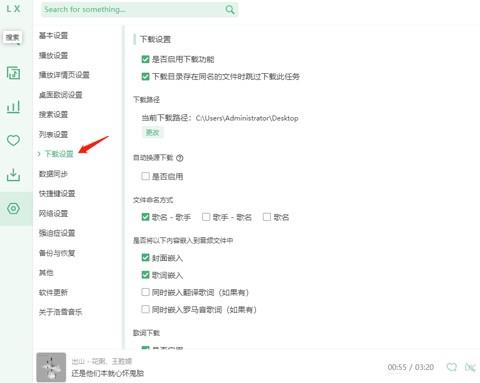480x383 pixels.
Task: Open 关于洛雪音乐 section
Action: pyautogui.click(x=60, y=312)
